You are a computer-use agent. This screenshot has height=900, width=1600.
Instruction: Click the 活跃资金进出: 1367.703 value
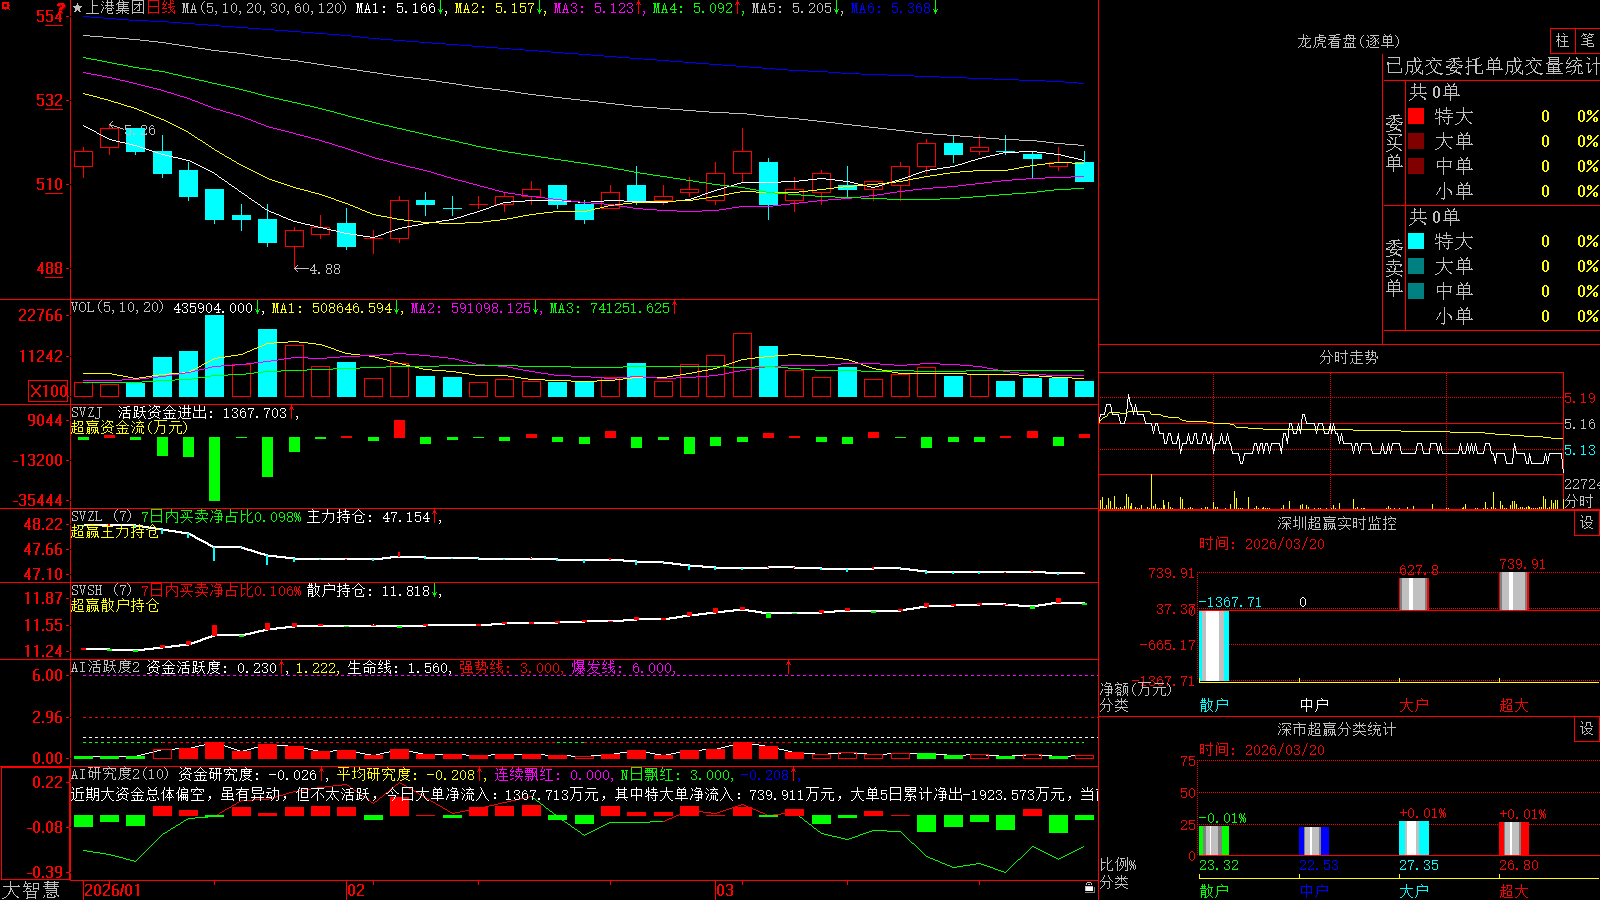pyautogui.click(x=202, y=413)
